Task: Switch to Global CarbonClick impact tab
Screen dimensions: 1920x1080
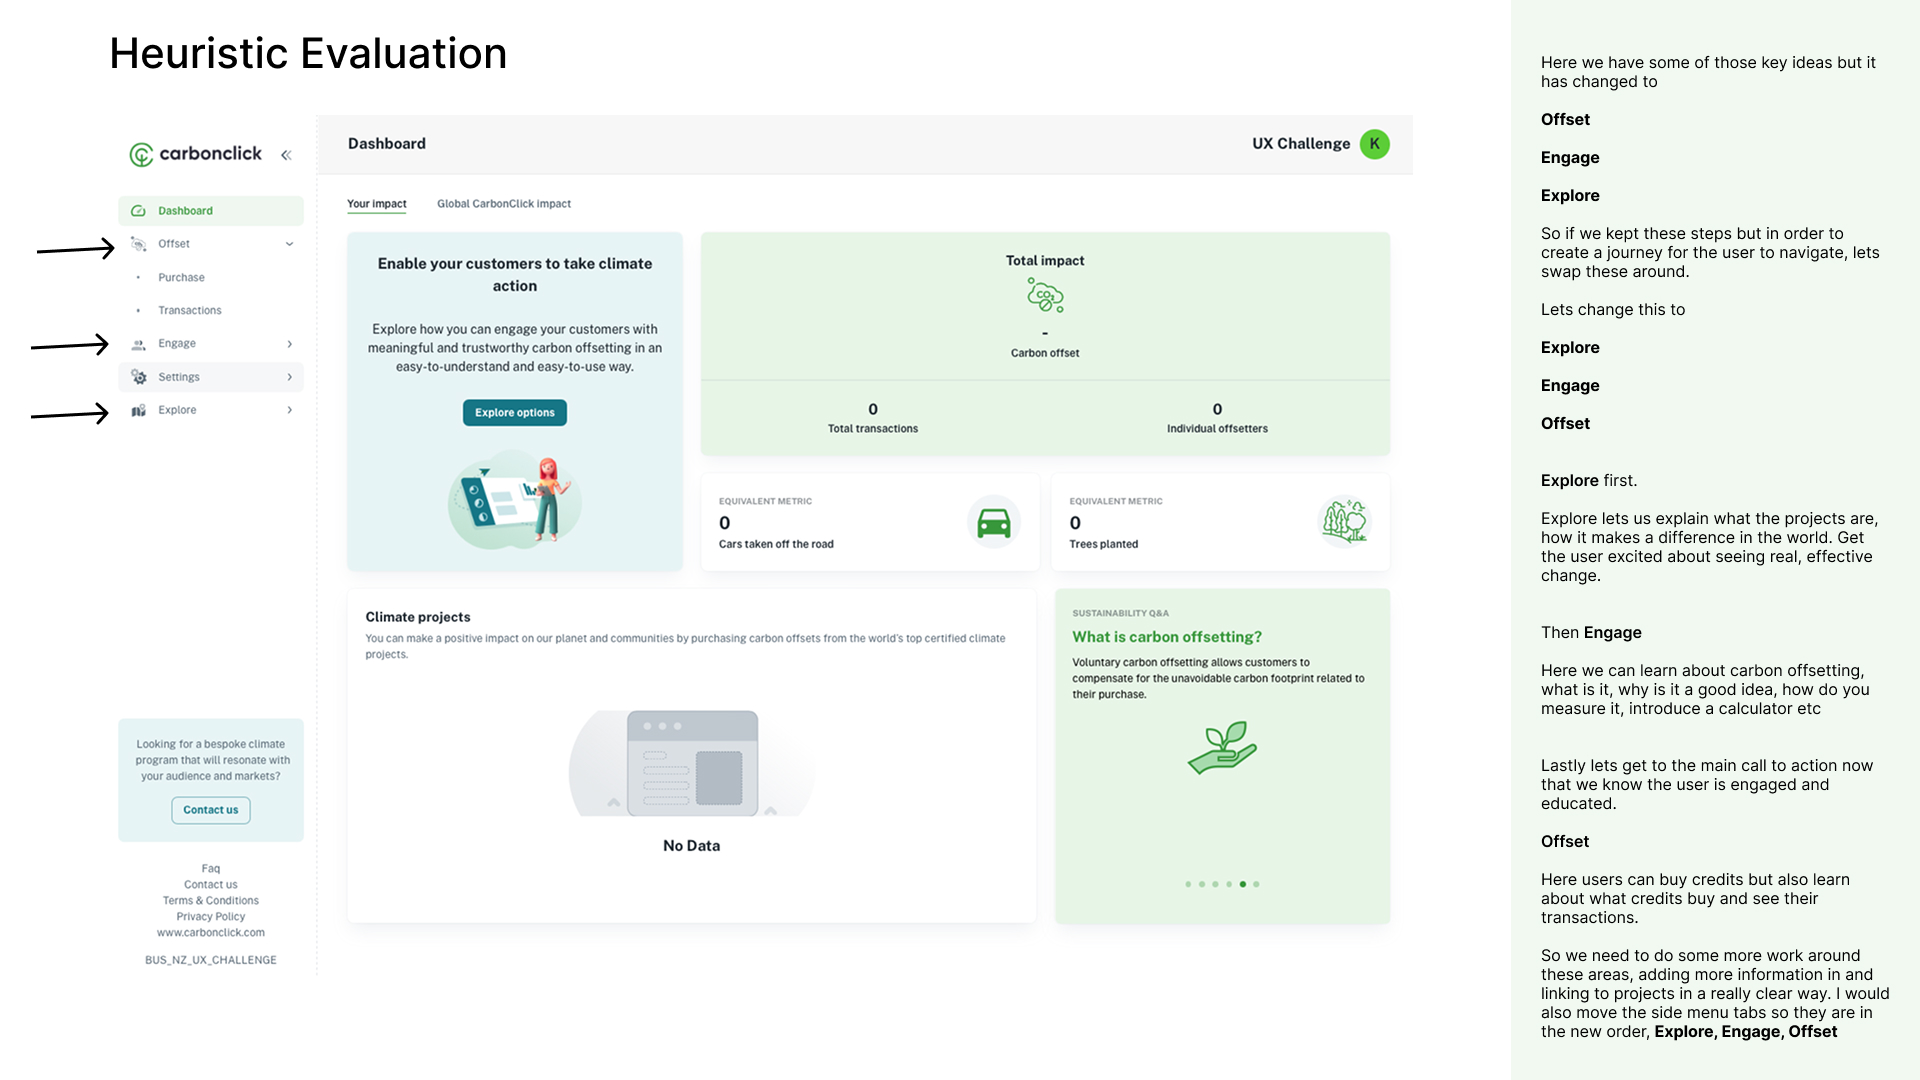Action: click(503, 204)
